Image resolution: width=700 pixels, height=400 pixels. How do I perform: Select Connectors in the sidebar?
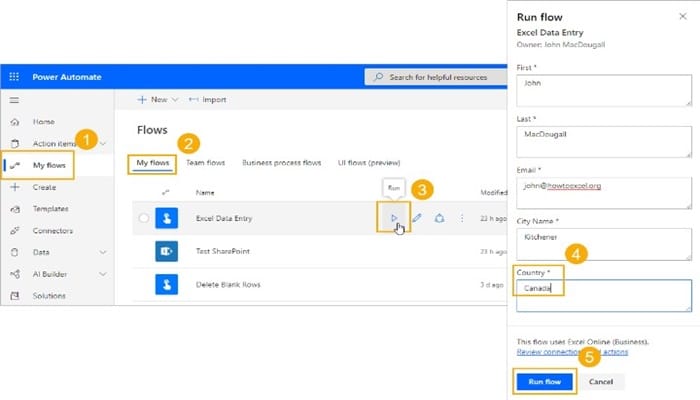coord(53,231)
